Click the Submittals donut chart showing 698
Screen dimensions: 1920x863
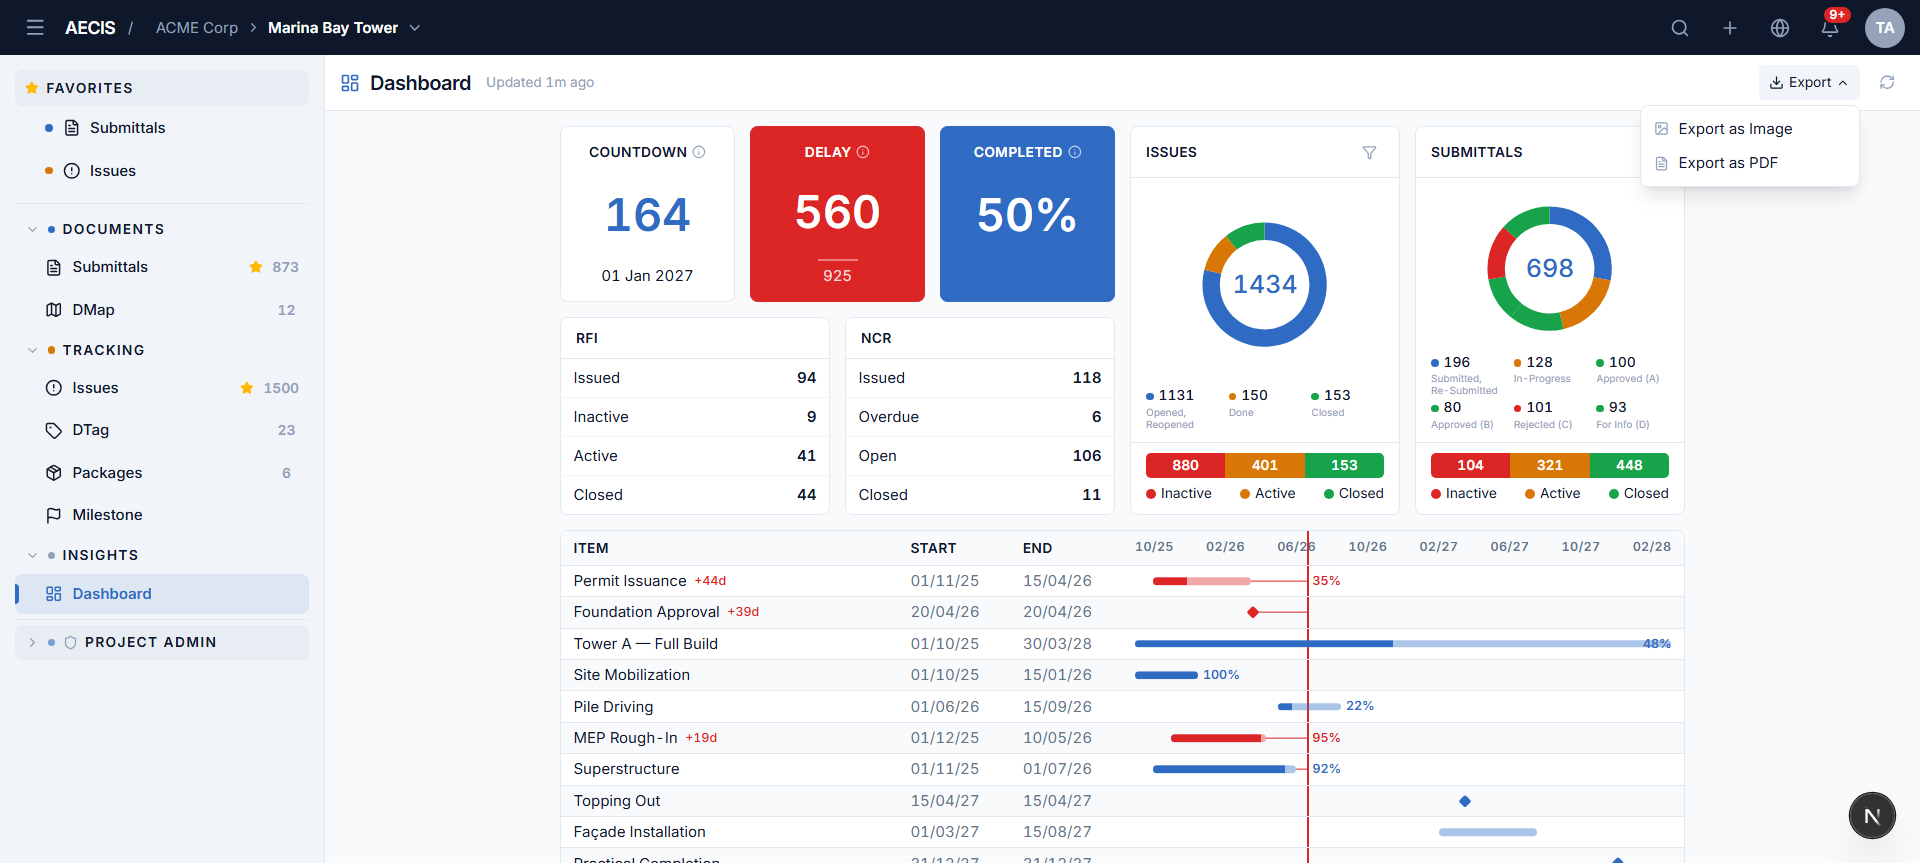tap(1549, 268)
